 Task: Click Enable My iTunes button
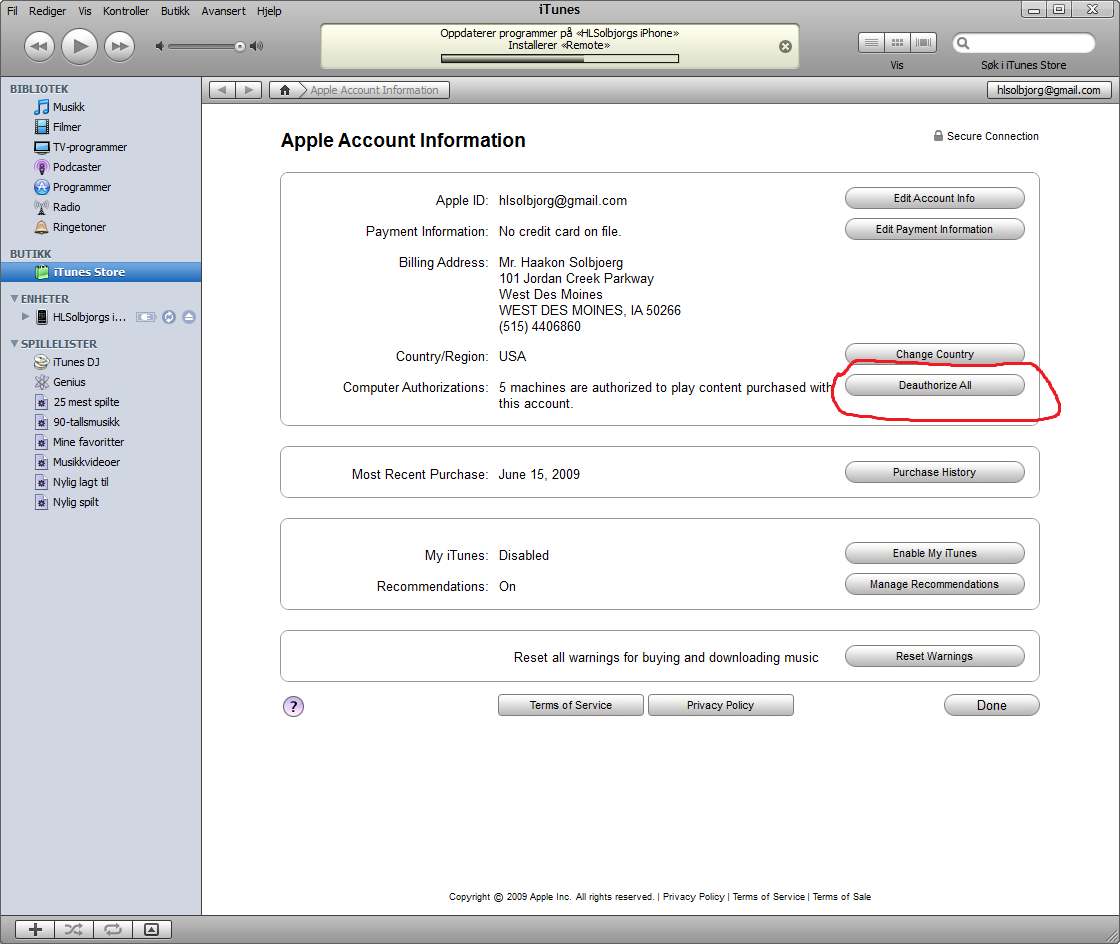pos(934,553)
